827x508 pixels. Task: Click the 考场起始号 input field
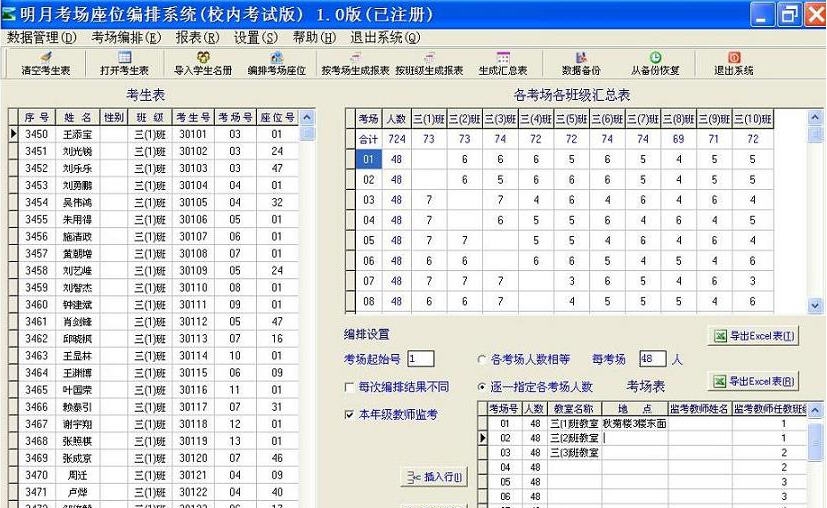click(421, 359)
